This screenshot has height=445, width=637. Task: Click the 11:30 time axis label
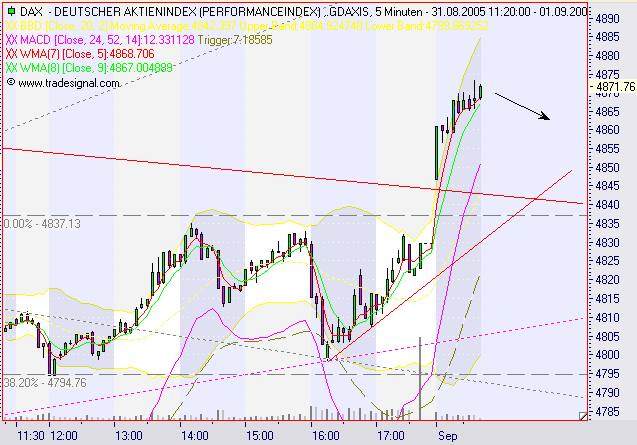click(31, 436)
